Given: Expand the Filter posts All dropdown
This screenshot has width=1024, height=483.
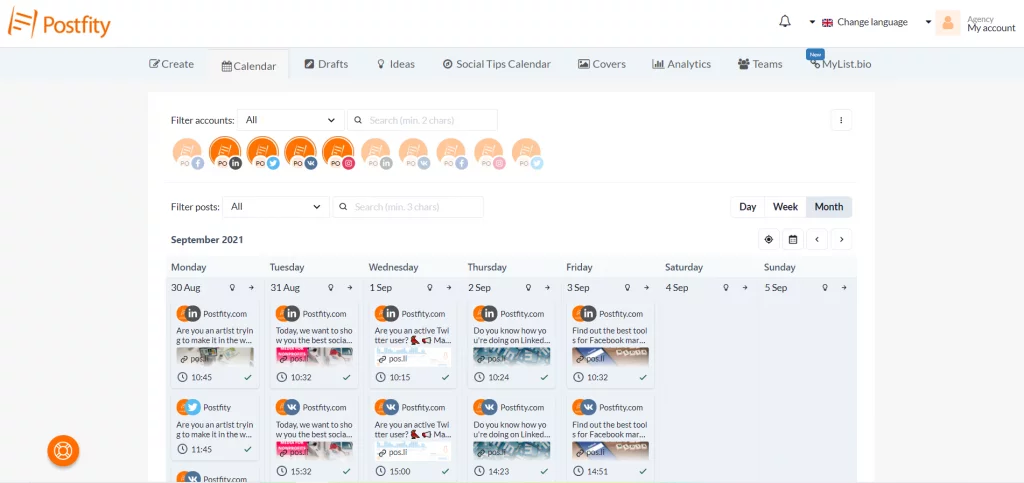Looking at the screenshot, I should click(x=276, y=207).
